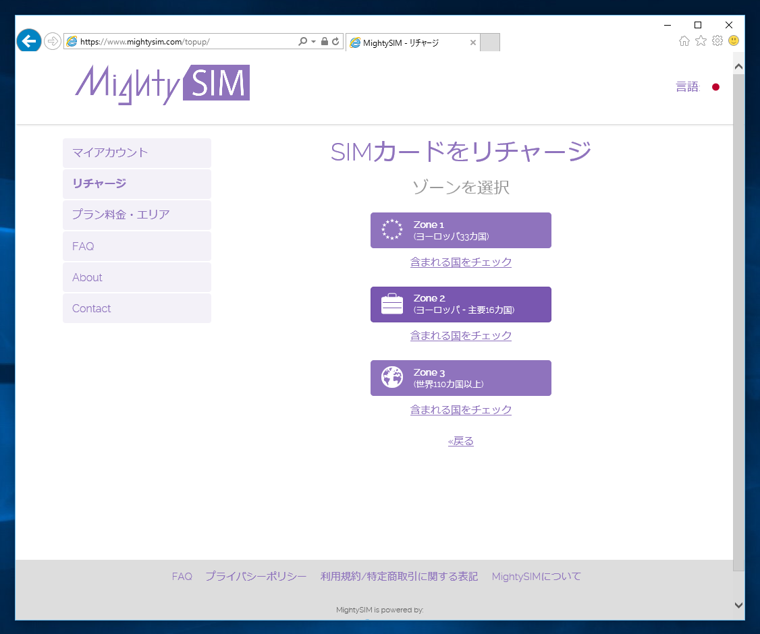Click the scrollbar down arrow
760x634 pixels.
point(739,605)
